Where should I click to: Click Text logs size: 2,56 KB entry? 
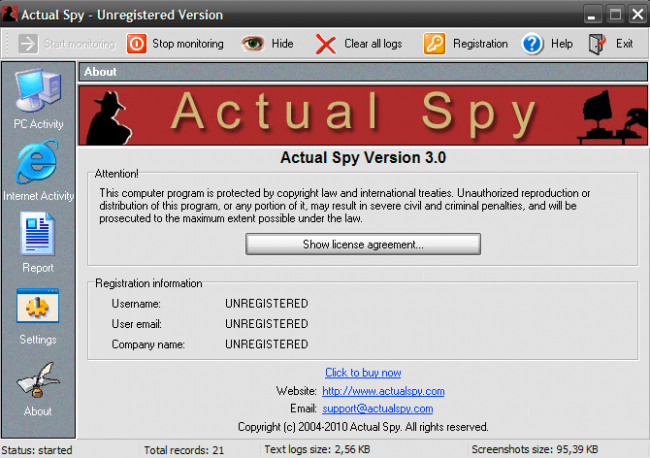tap(318, 449)
